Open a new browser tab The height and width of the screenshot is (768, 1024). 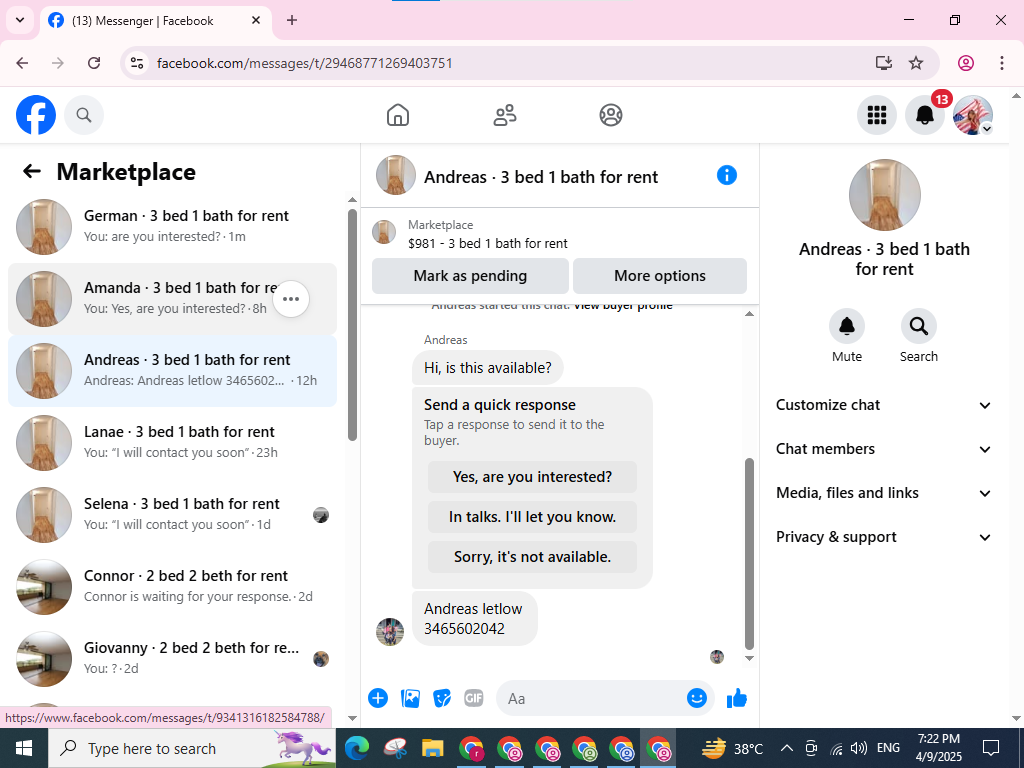point(292,20)
